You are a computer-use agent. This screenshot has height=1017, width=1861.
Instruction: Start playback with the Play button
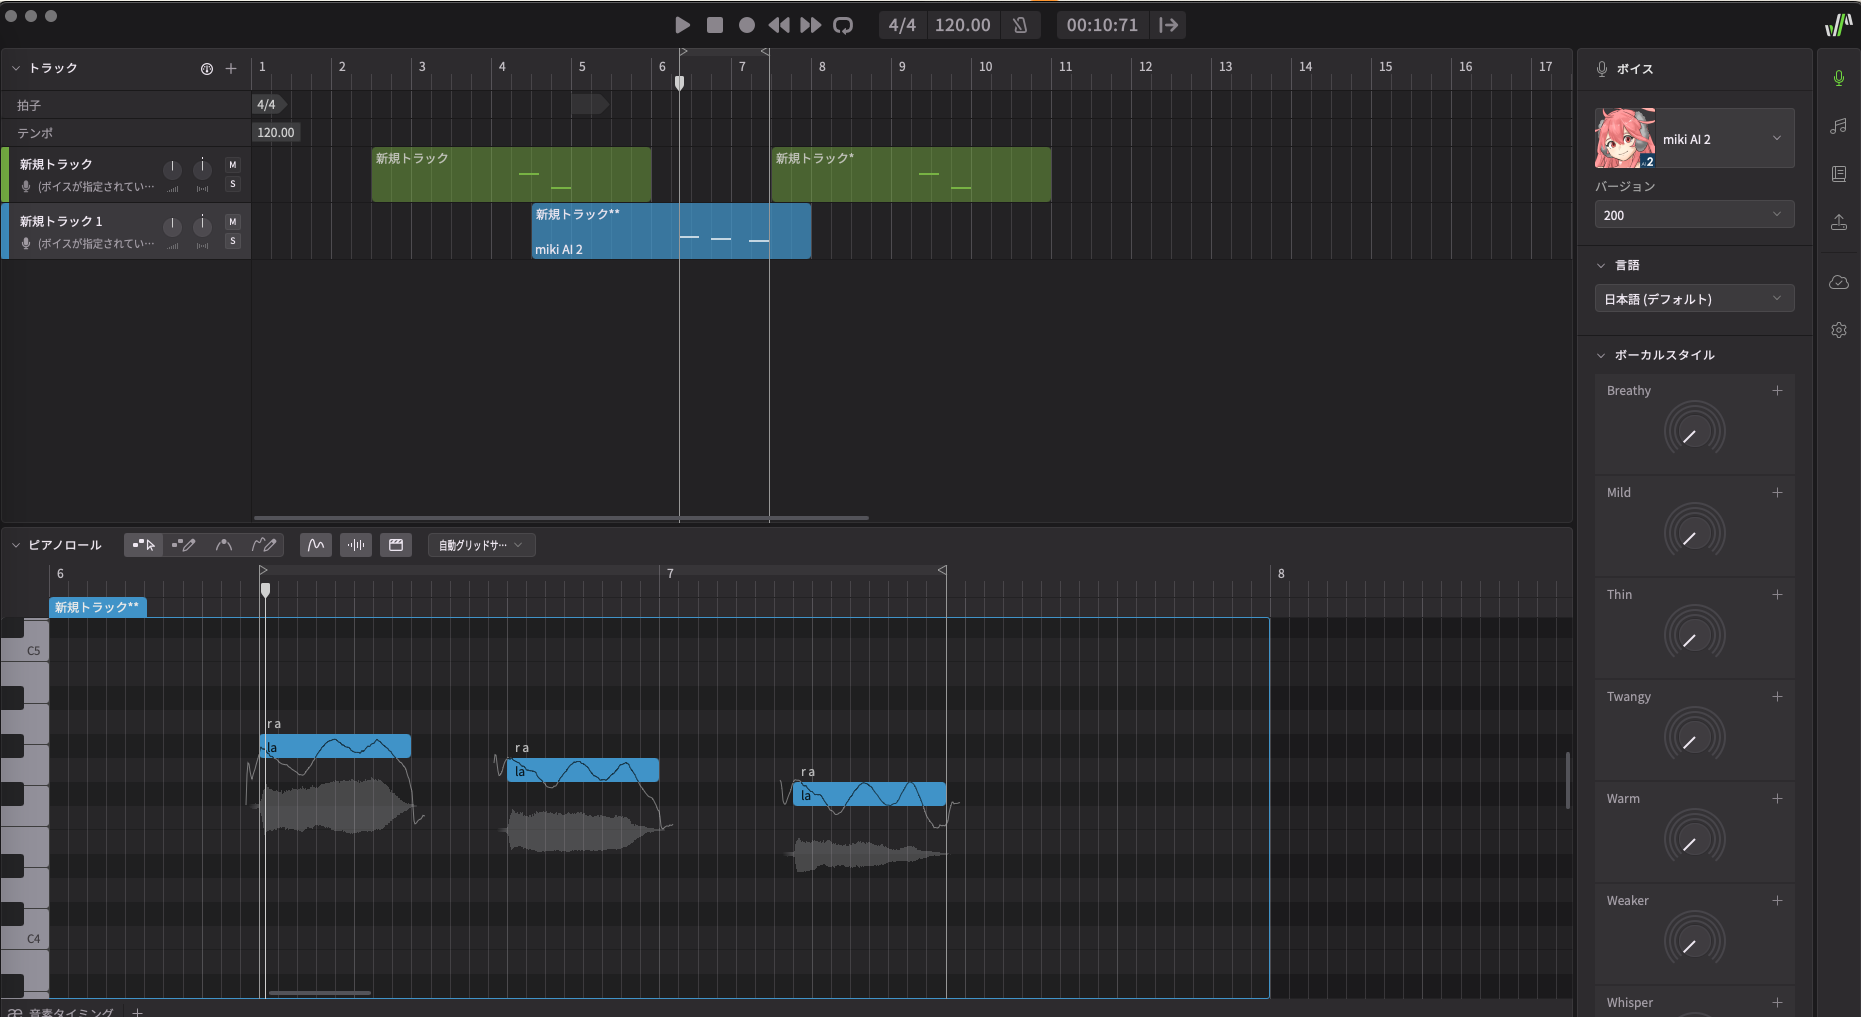coord(683,25)
